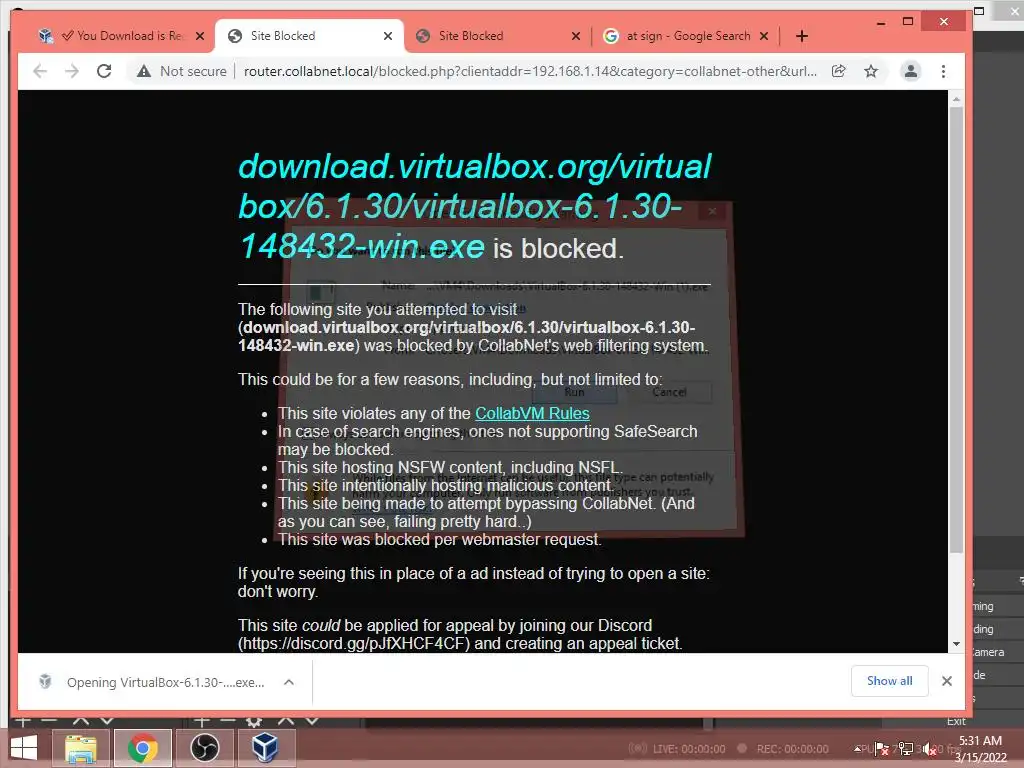Click Show all downloads
Image resolution: width=1024 pixels, height=768 pixels.
click(x=889, y=681)
